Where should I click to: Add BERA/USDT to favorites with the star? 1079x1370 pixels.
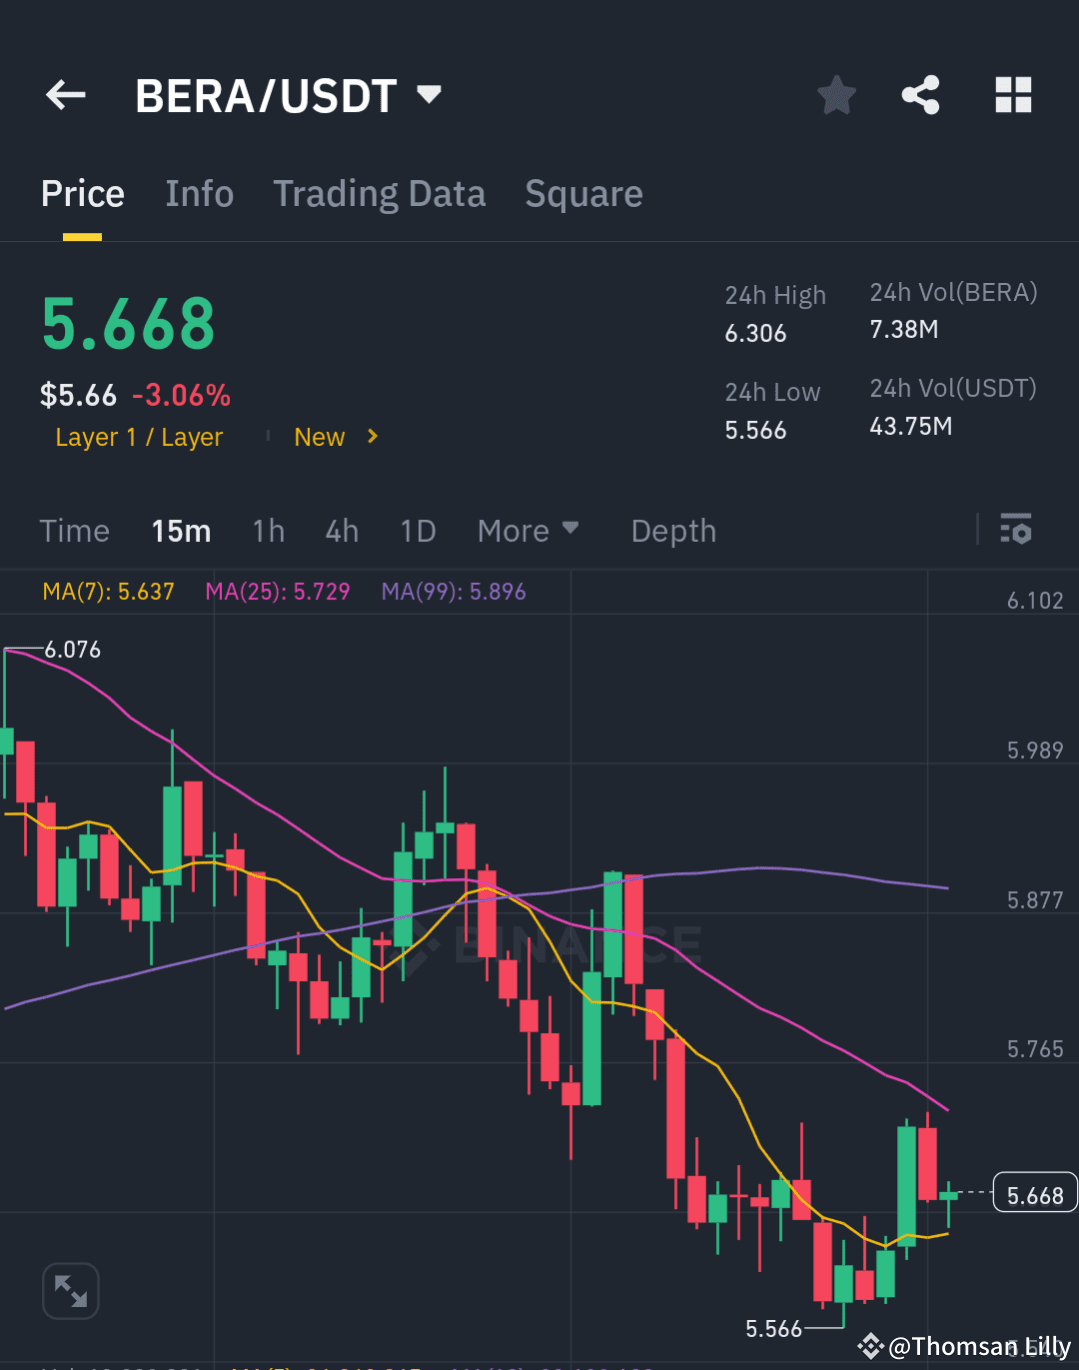click(836, 94)
